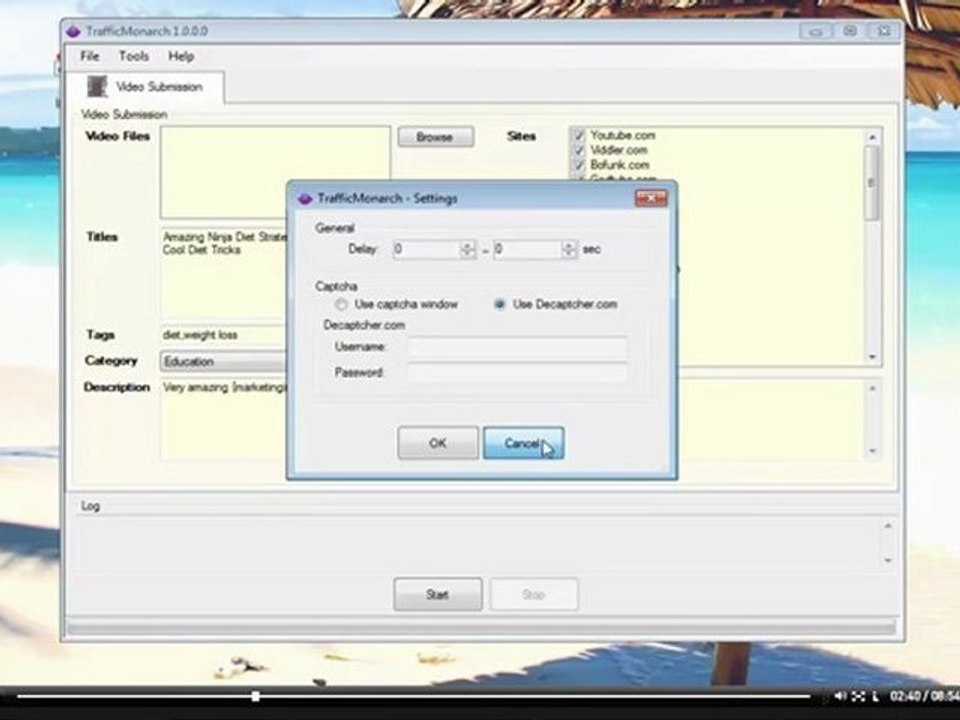Select Use Decaptcher.com radio button
The width and height of the screenshot is (960, 720).
tap(500, 304)
